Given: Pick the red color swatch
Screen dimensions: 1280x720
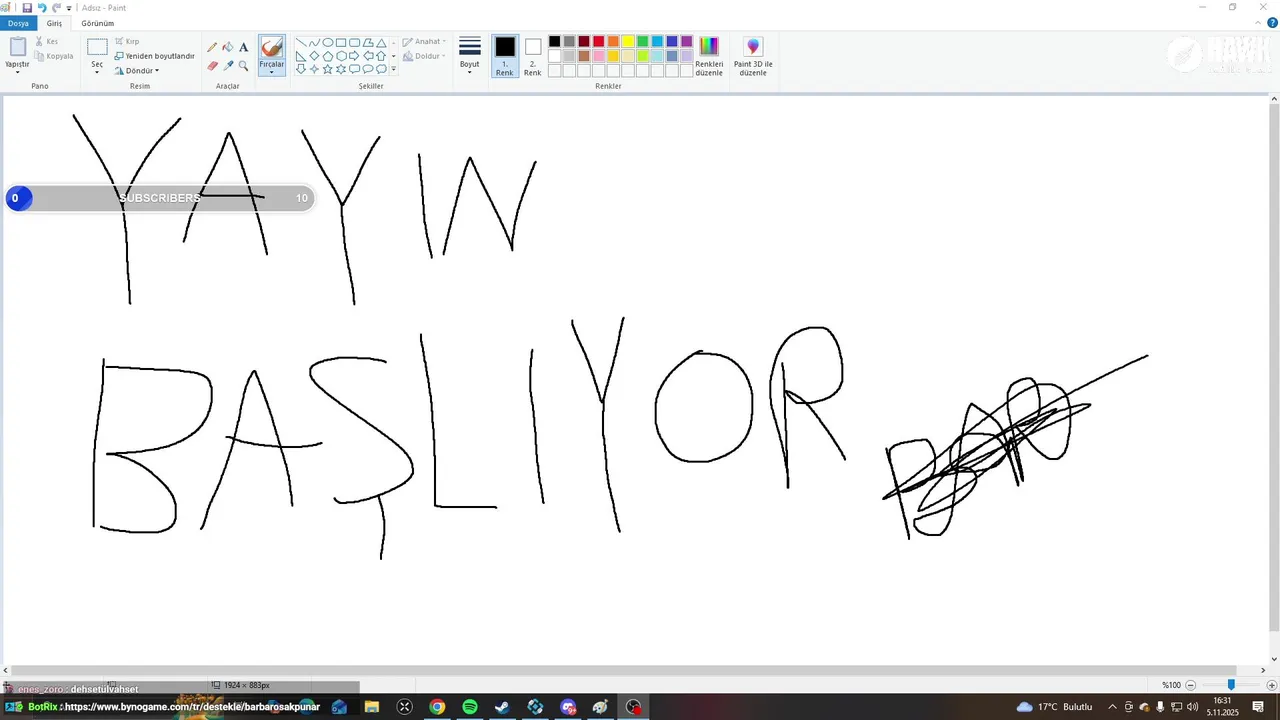Looking at the screenshot, I should tap(598, 41).
